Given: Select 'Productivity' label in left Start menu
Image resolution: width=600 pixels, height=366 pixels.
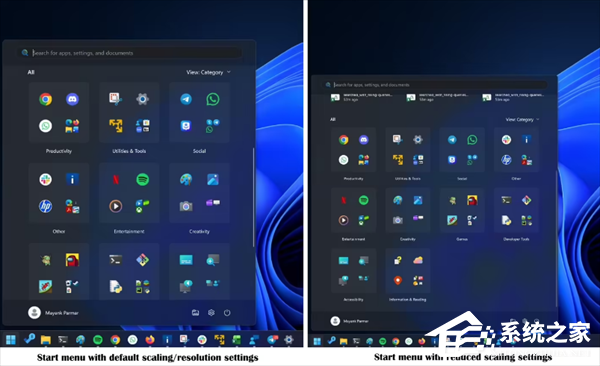Looking at the screenshot, I should click(x=59, y=151).
